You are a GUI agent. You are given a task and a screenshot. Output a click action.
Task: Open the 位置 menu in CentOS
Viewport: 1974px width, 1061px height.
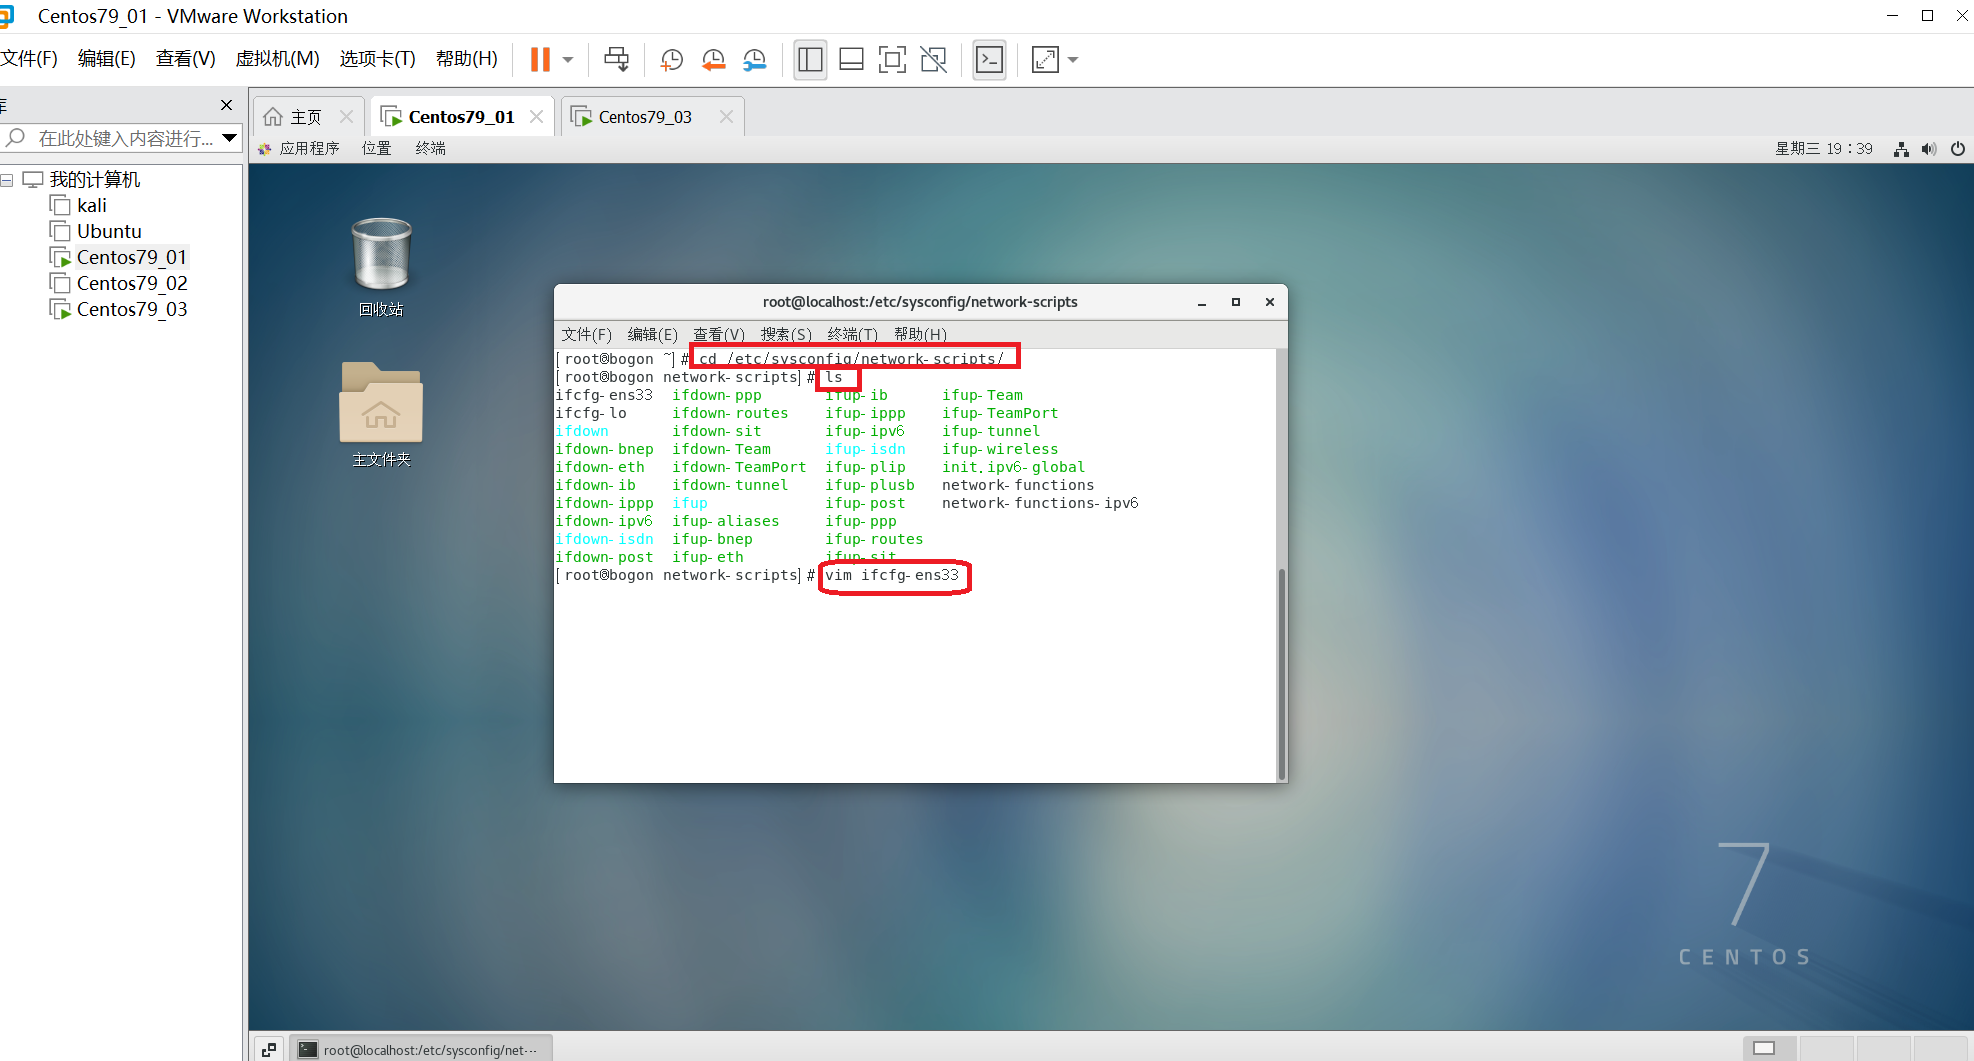click(x=376, y=148)
